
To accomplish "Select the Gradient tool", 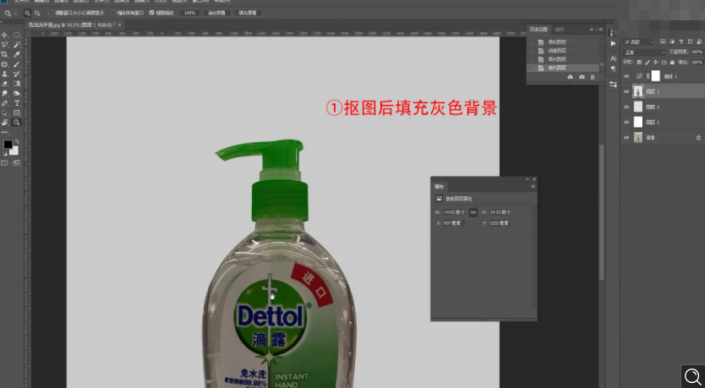I will click(17, 84).
